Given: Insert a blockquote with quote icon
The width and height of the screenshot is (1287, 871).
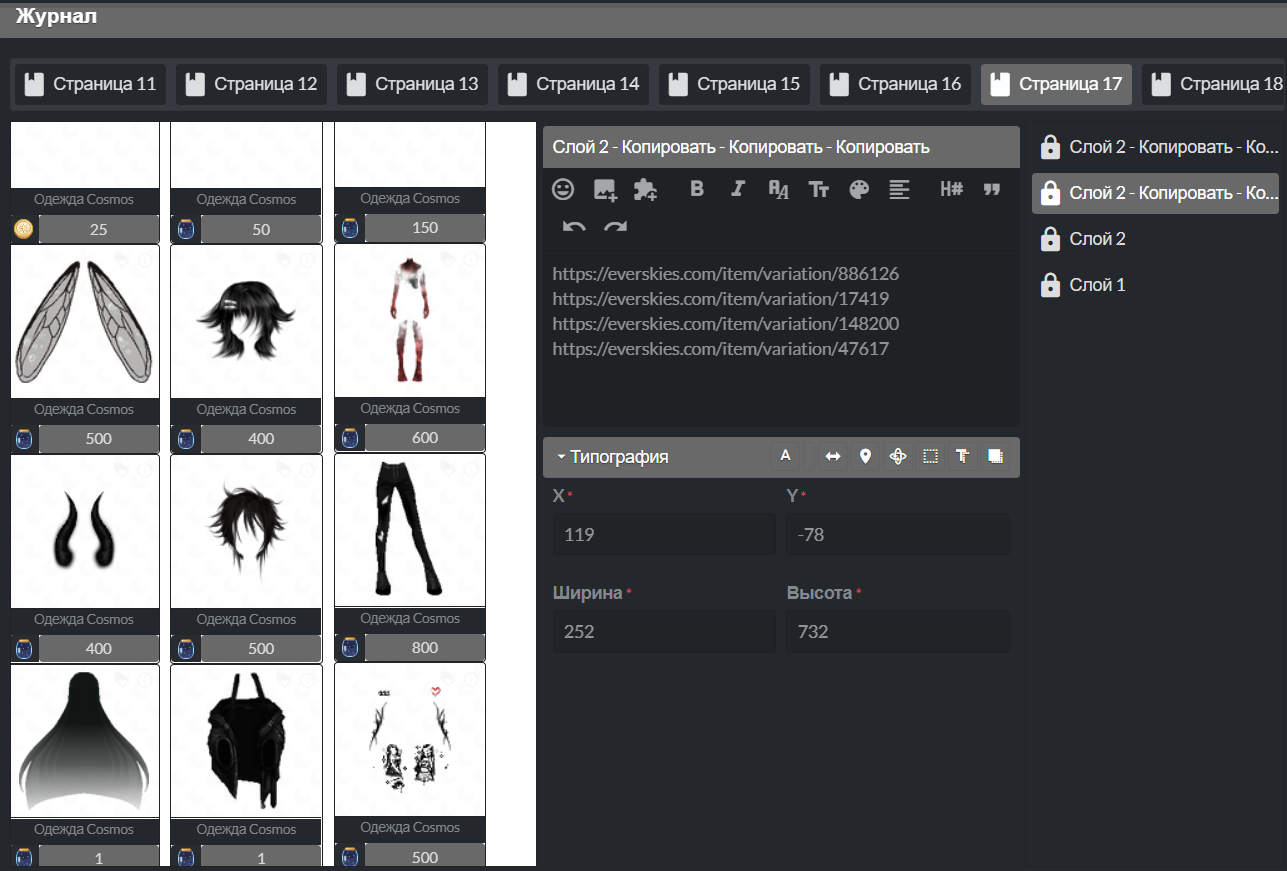Looking at the screenshot, I should [x=992, y=189].
